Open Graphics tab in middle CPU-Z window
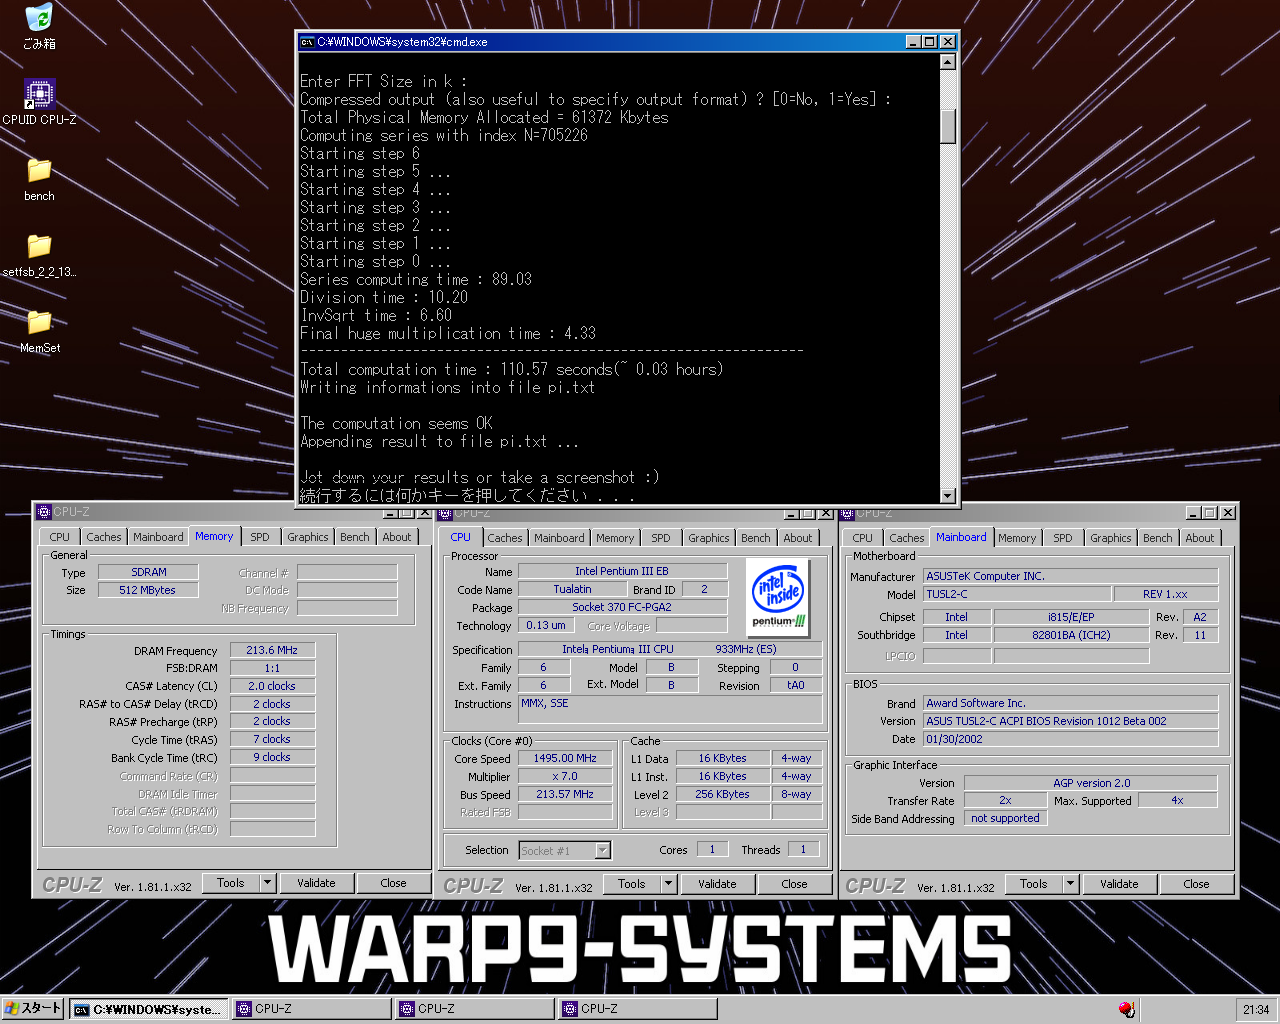Viewport: 1280px width, 1024px height. [709, 538]
